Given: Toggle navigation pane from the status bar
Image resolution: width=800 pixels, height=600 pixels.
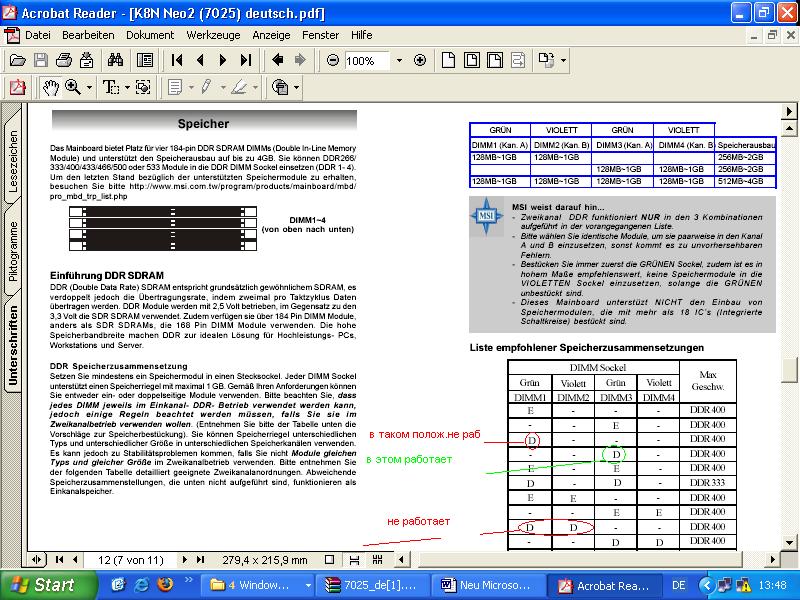Looking at the screenshot, I should 36,560.
